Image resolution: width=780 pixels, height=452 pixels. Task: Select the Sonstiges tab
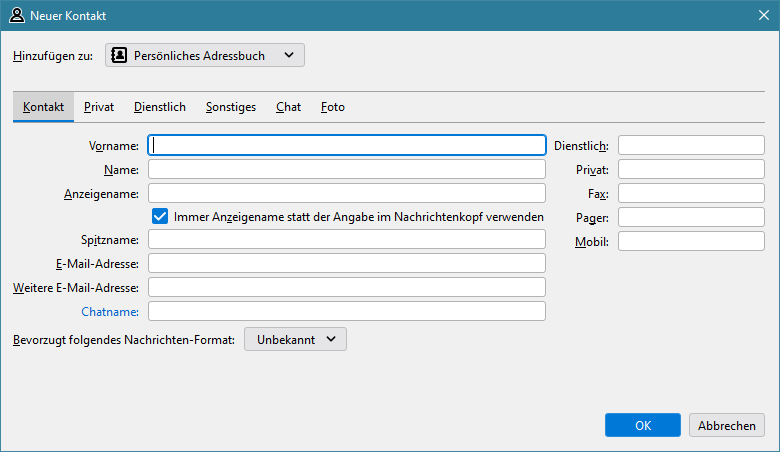[x=231, y=107]
